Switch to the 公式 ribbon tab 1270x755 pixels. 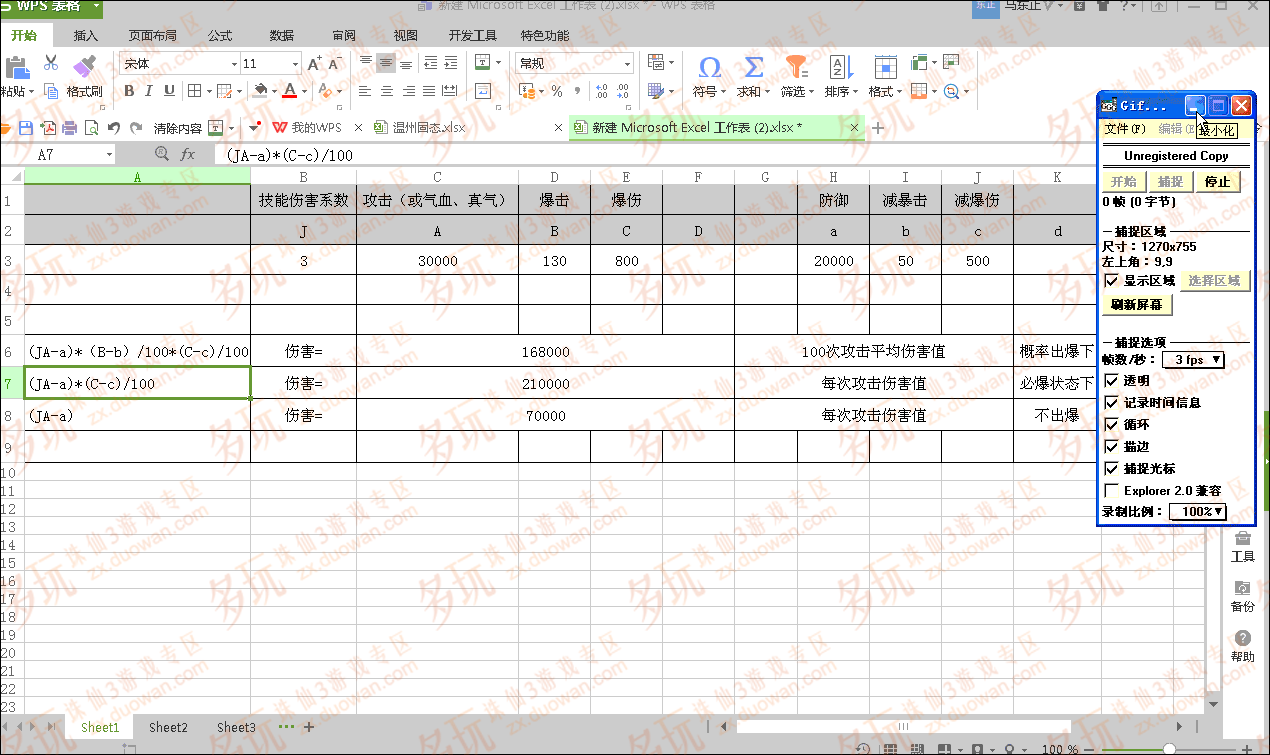coord(219,36)
